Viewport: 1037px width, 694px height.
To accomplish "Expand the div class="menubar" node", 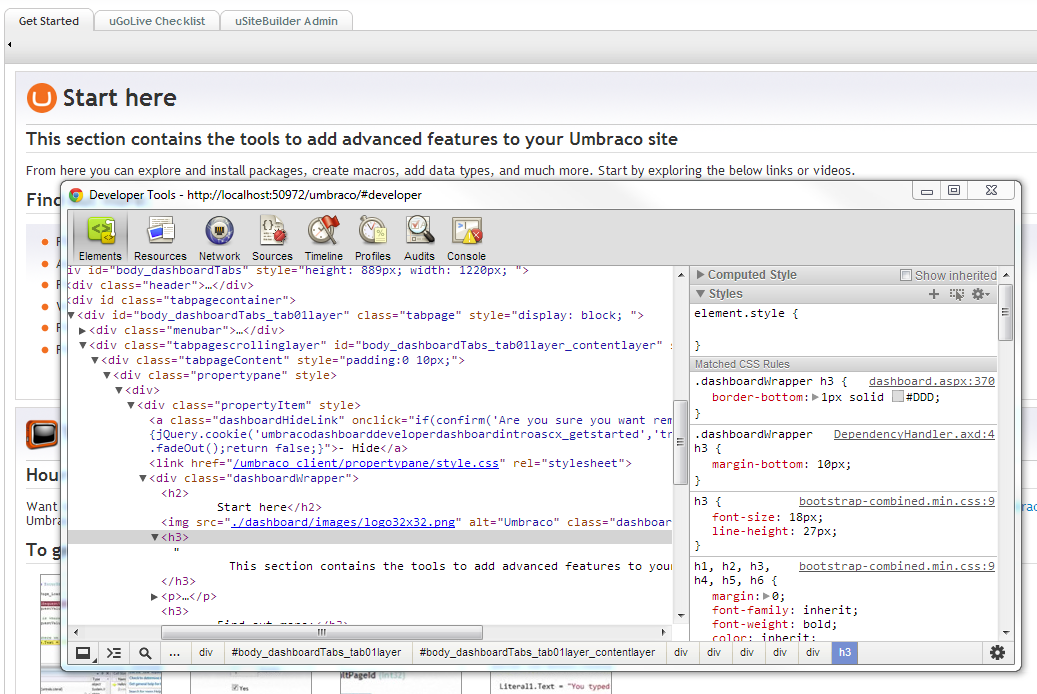I will coord(83,330).
